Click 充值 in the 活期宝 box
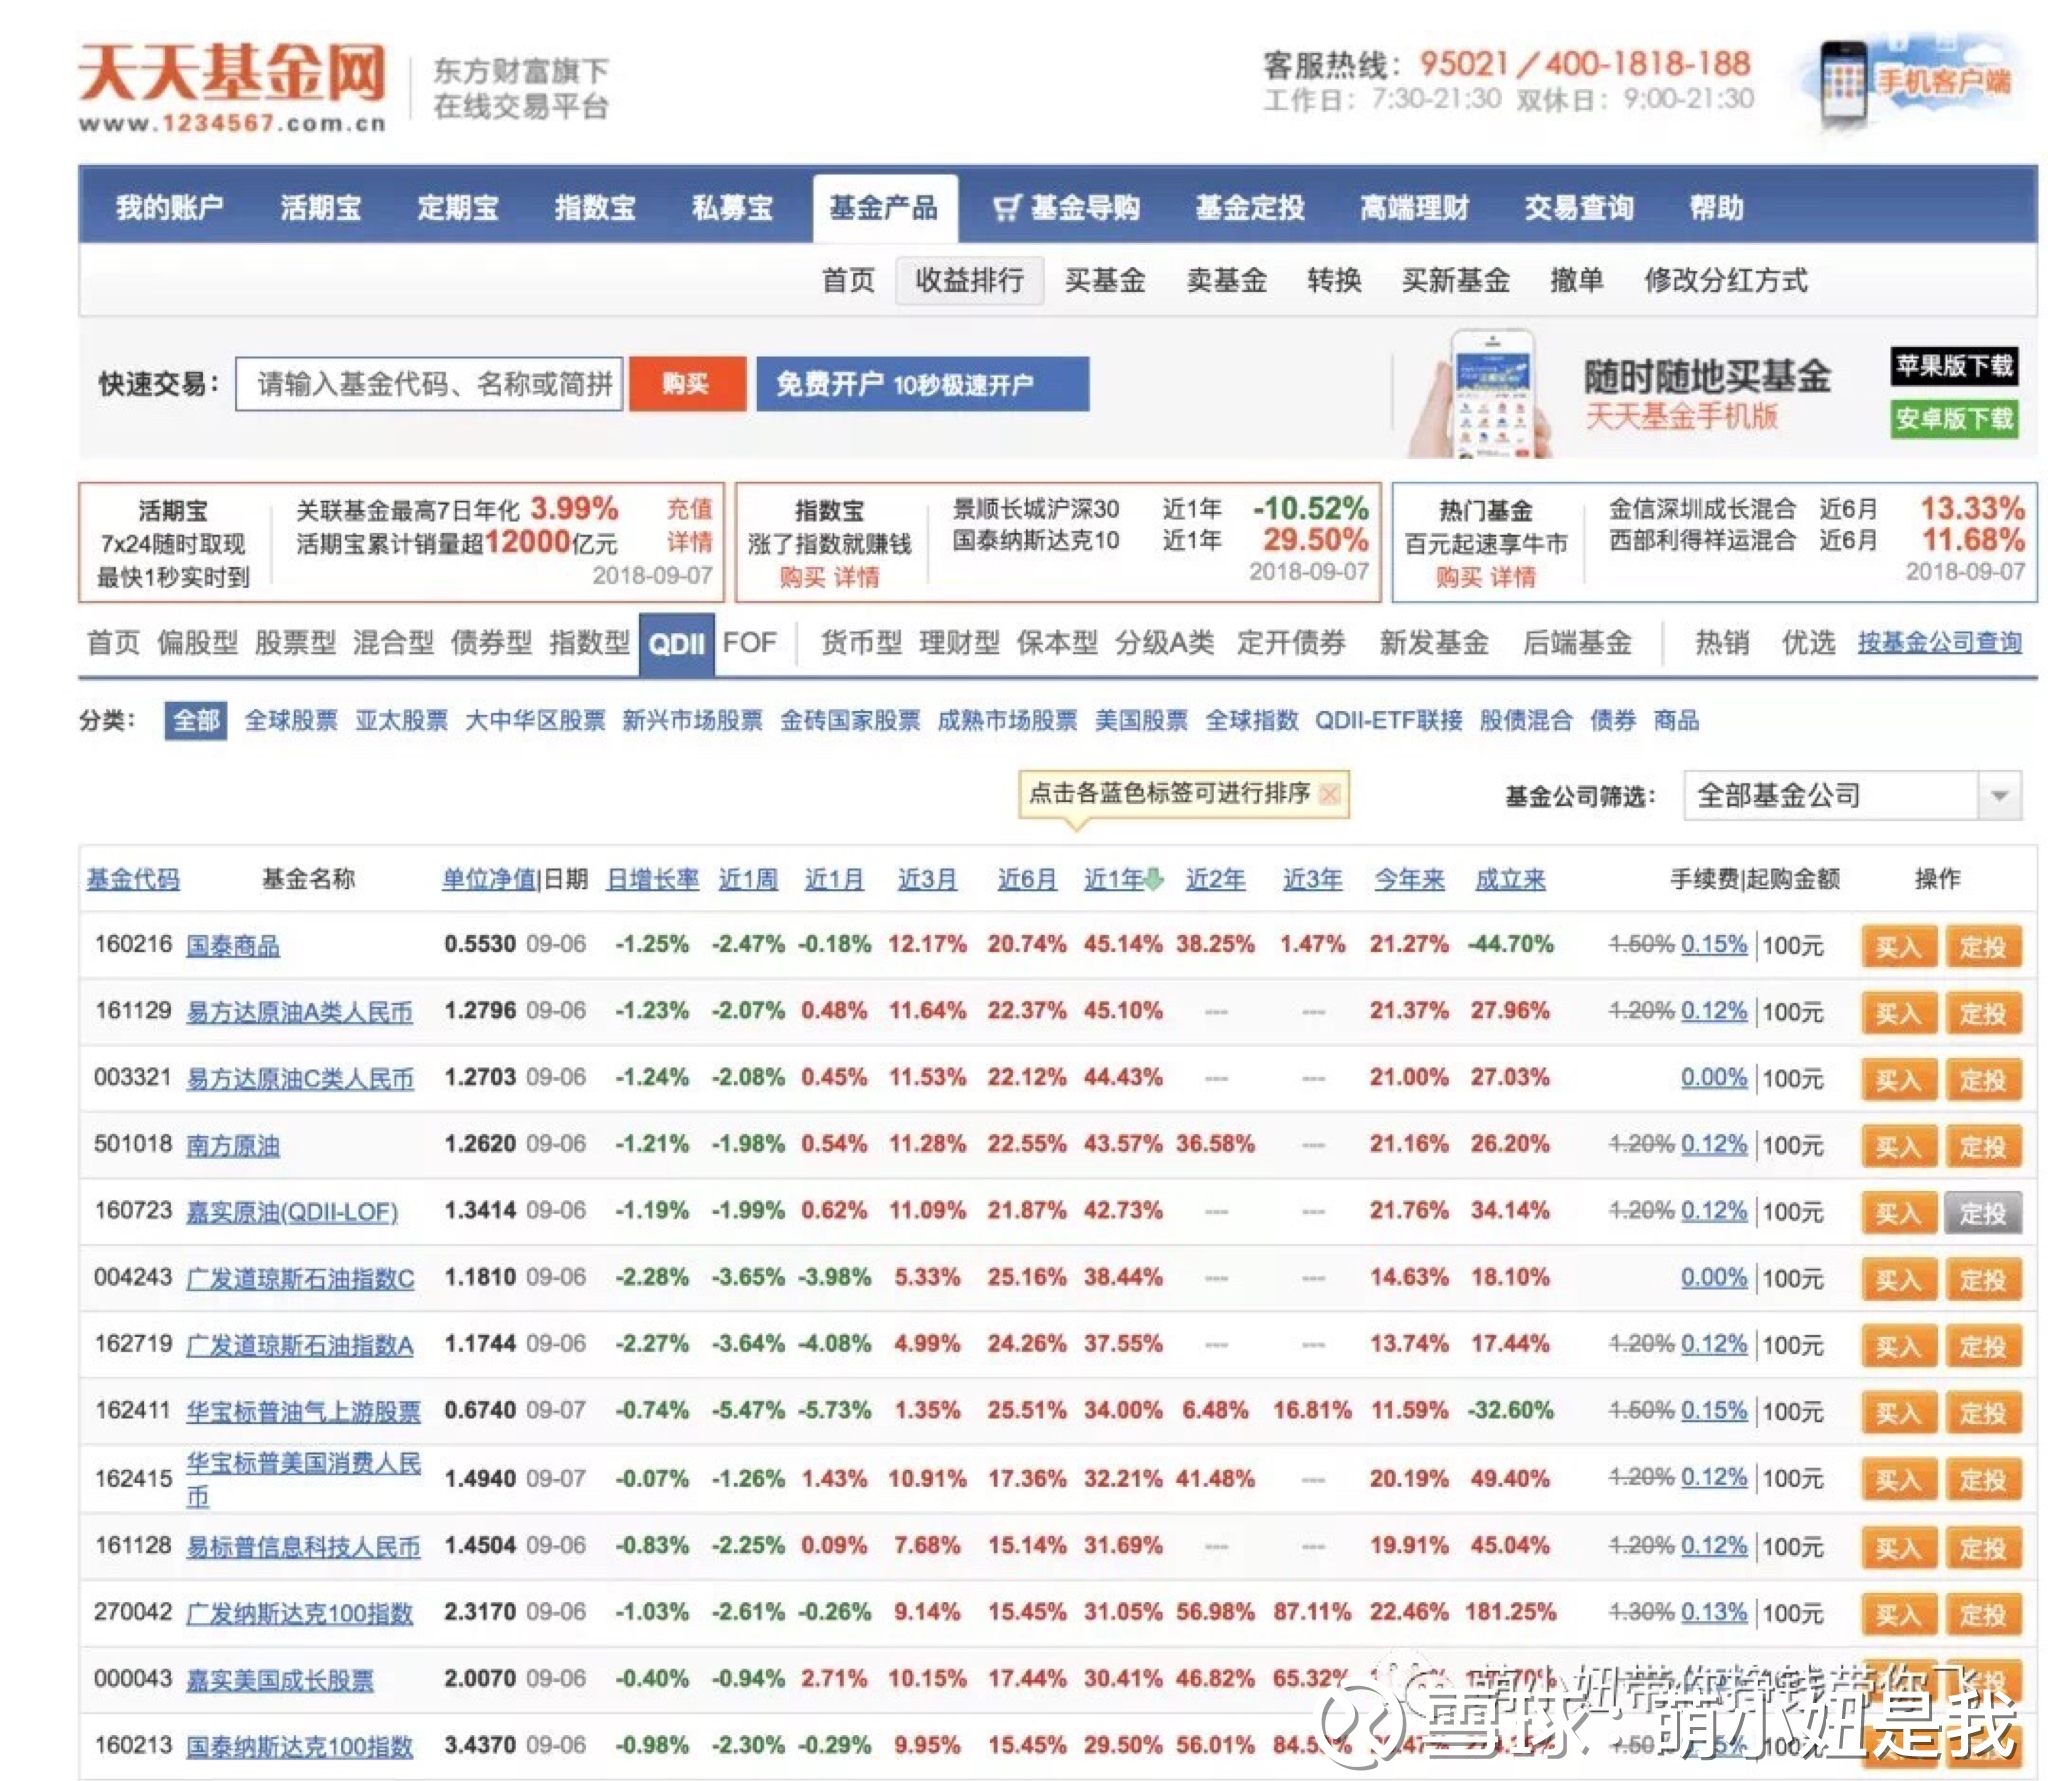 click(x=689, y=509)
